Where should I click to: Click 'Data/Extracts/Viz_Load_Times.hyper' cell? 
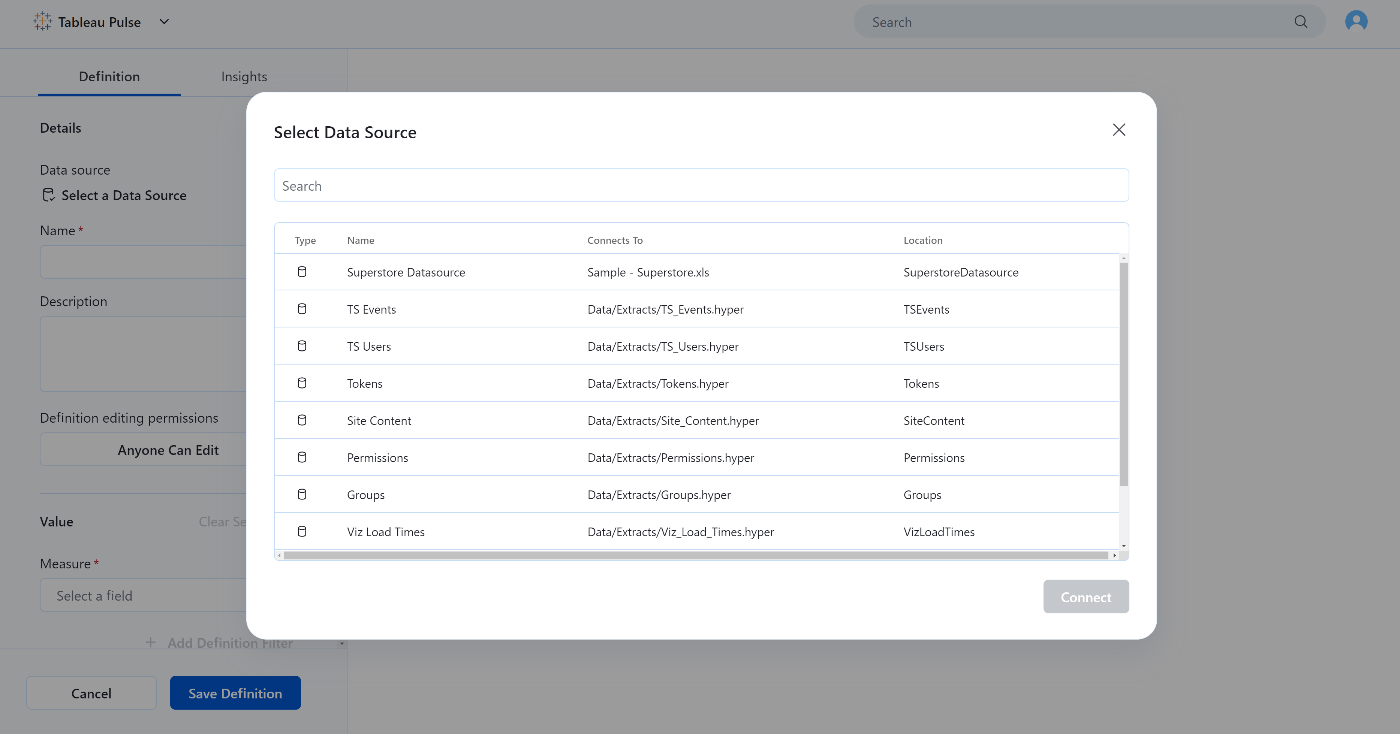coord(681,531)
